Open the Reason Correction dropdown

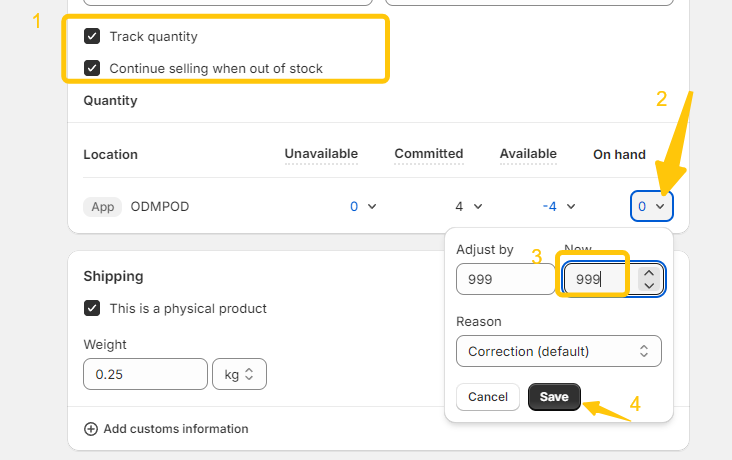coord(558,351)
